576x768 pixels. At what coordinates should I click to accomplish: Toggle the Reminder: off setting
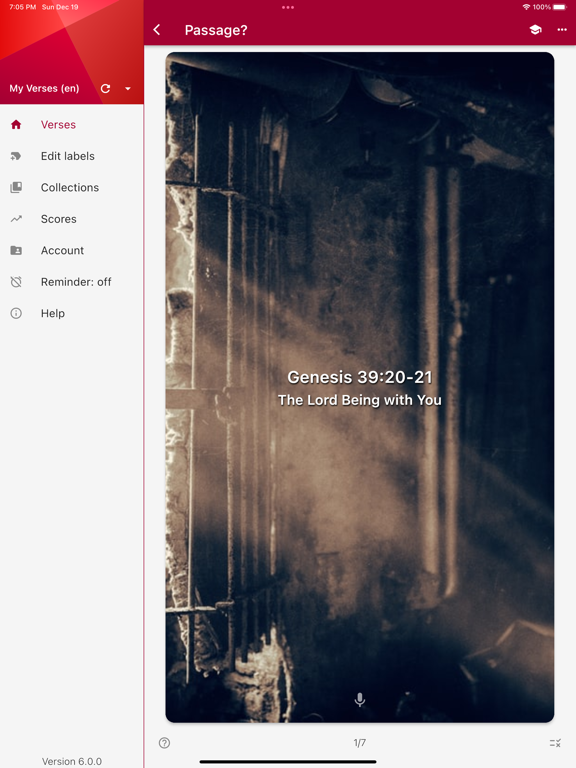[72, 282]
